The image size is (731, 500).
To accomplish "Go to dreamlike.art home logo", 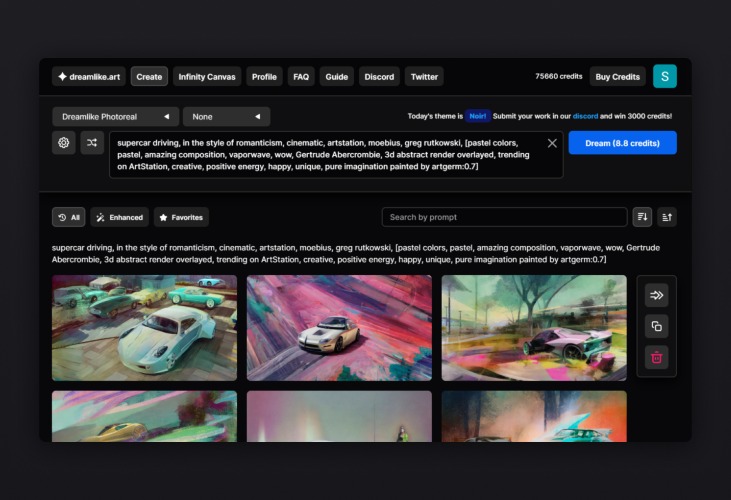I will 89,76.
